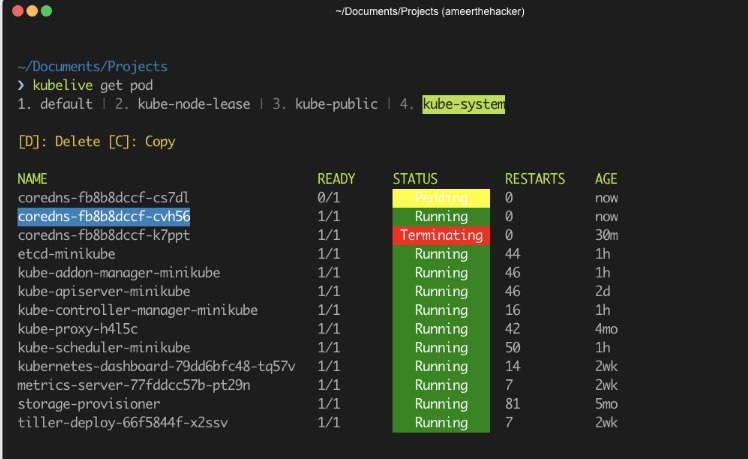Click the RESTARTS column header
748x459 pixels.
coord(535,179)
